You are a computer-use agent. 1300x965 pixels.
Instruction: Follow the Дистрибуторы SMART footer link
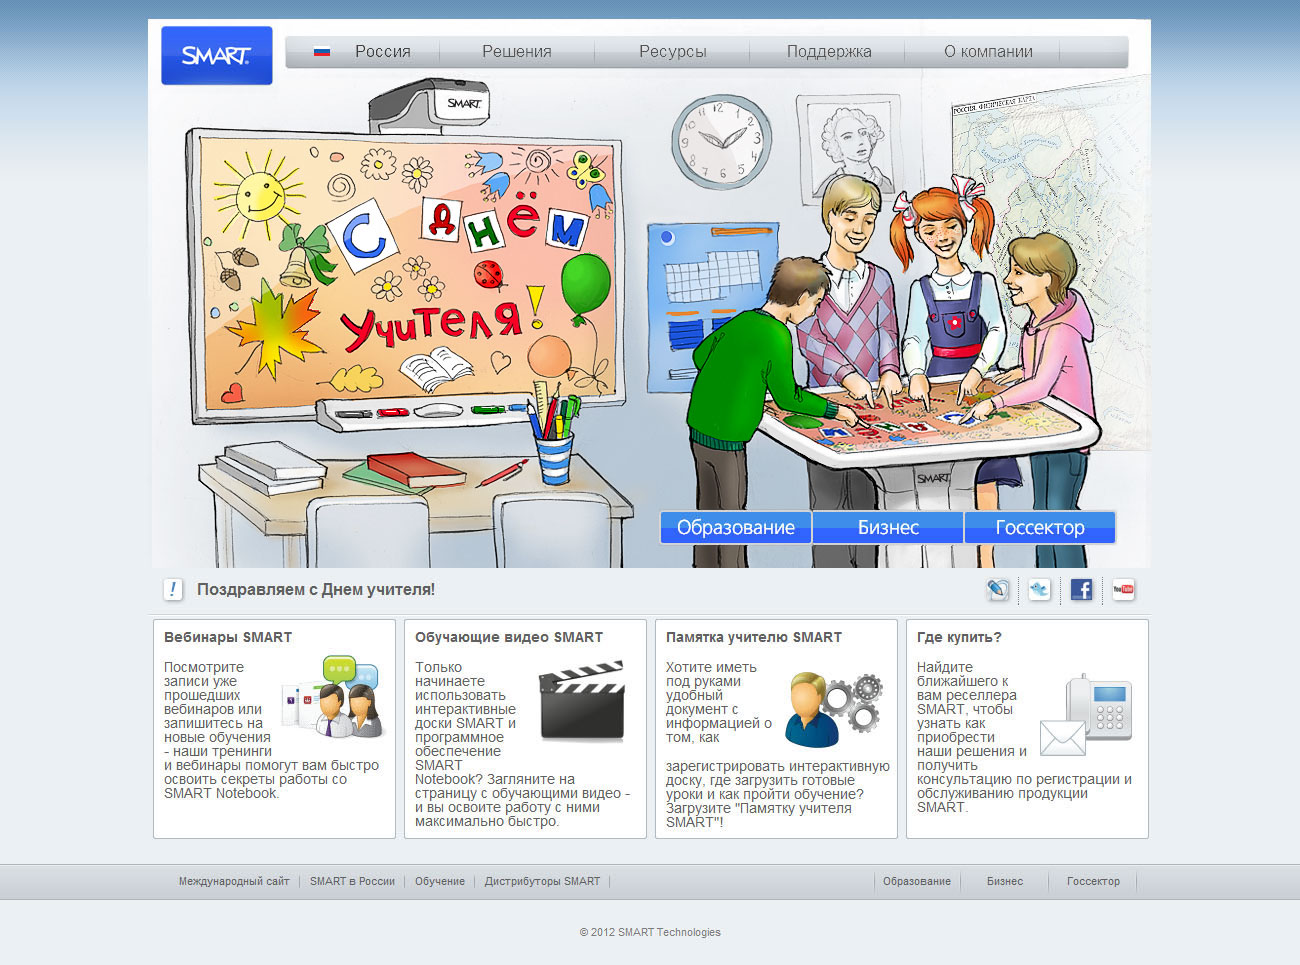pos(542,882)
